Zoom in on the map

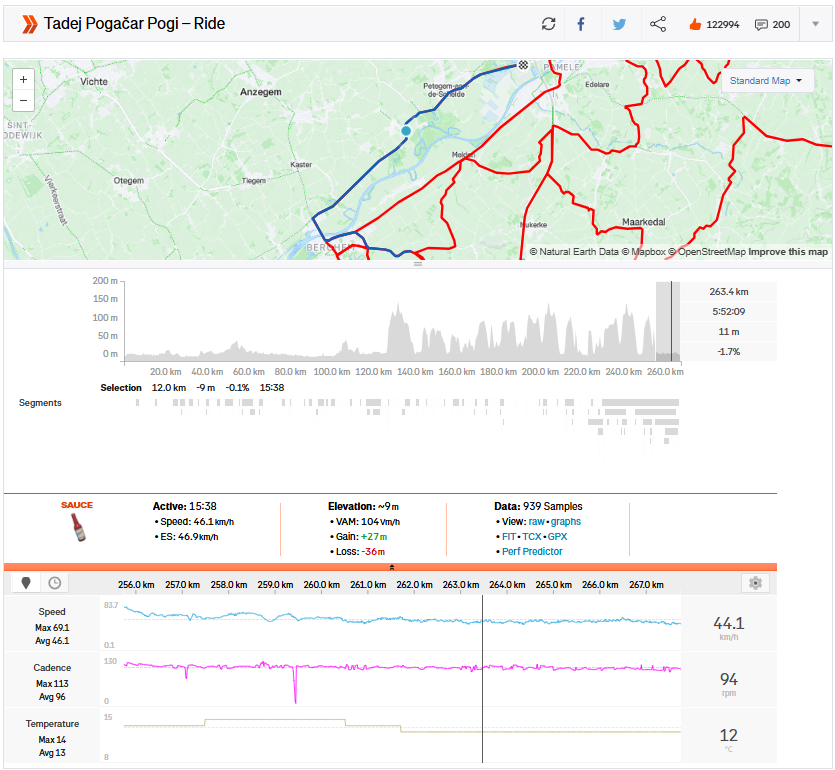click(23, 79)
